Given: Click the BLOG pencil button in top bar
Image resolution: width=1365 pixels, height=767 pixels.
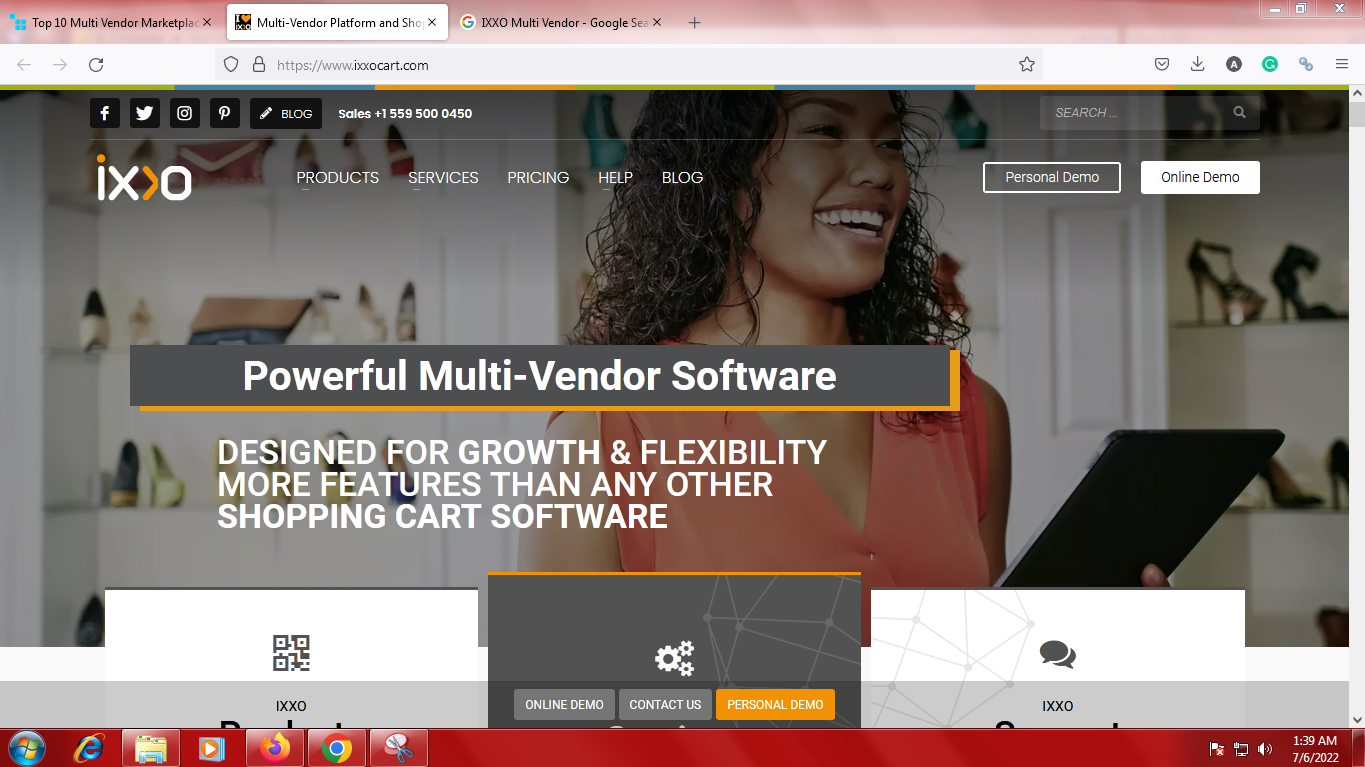Looking at the screenshot, I should (x=286, y=113).
